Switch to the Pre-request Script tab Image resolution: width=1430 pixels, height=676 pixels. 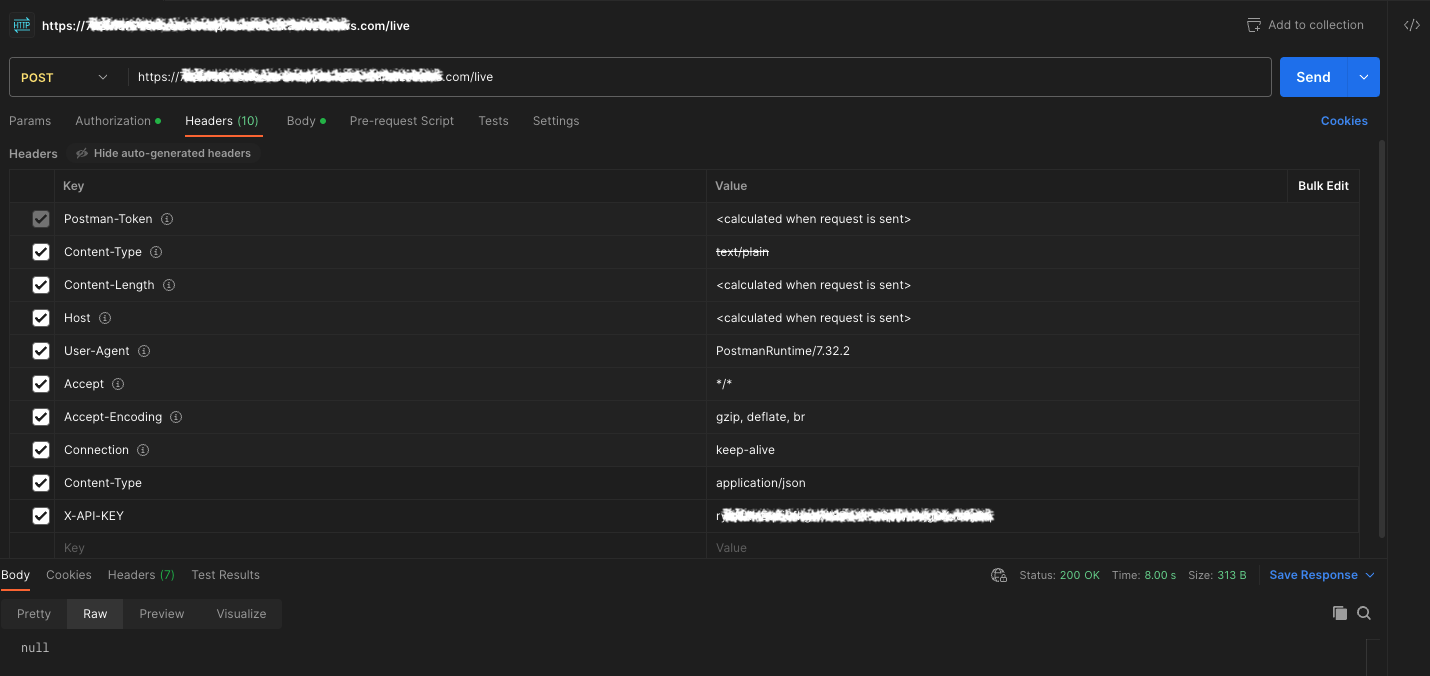pyautogui.click(x=401, y=120)
